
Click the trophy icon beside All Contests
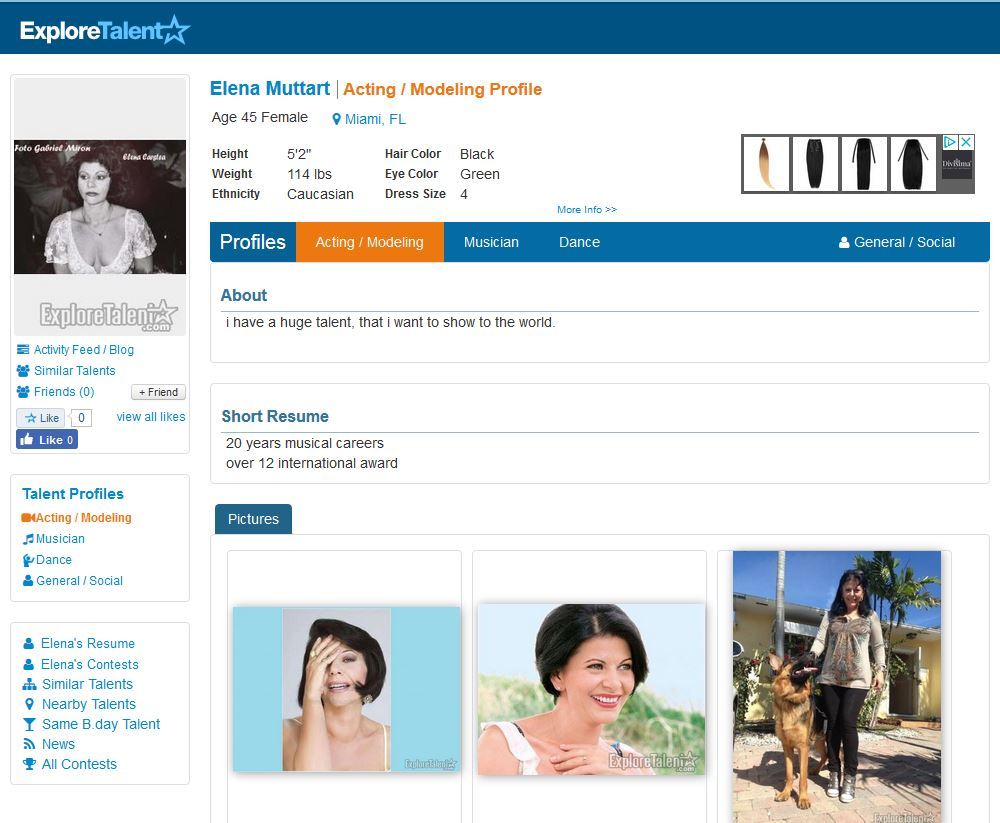click(29, 764)
